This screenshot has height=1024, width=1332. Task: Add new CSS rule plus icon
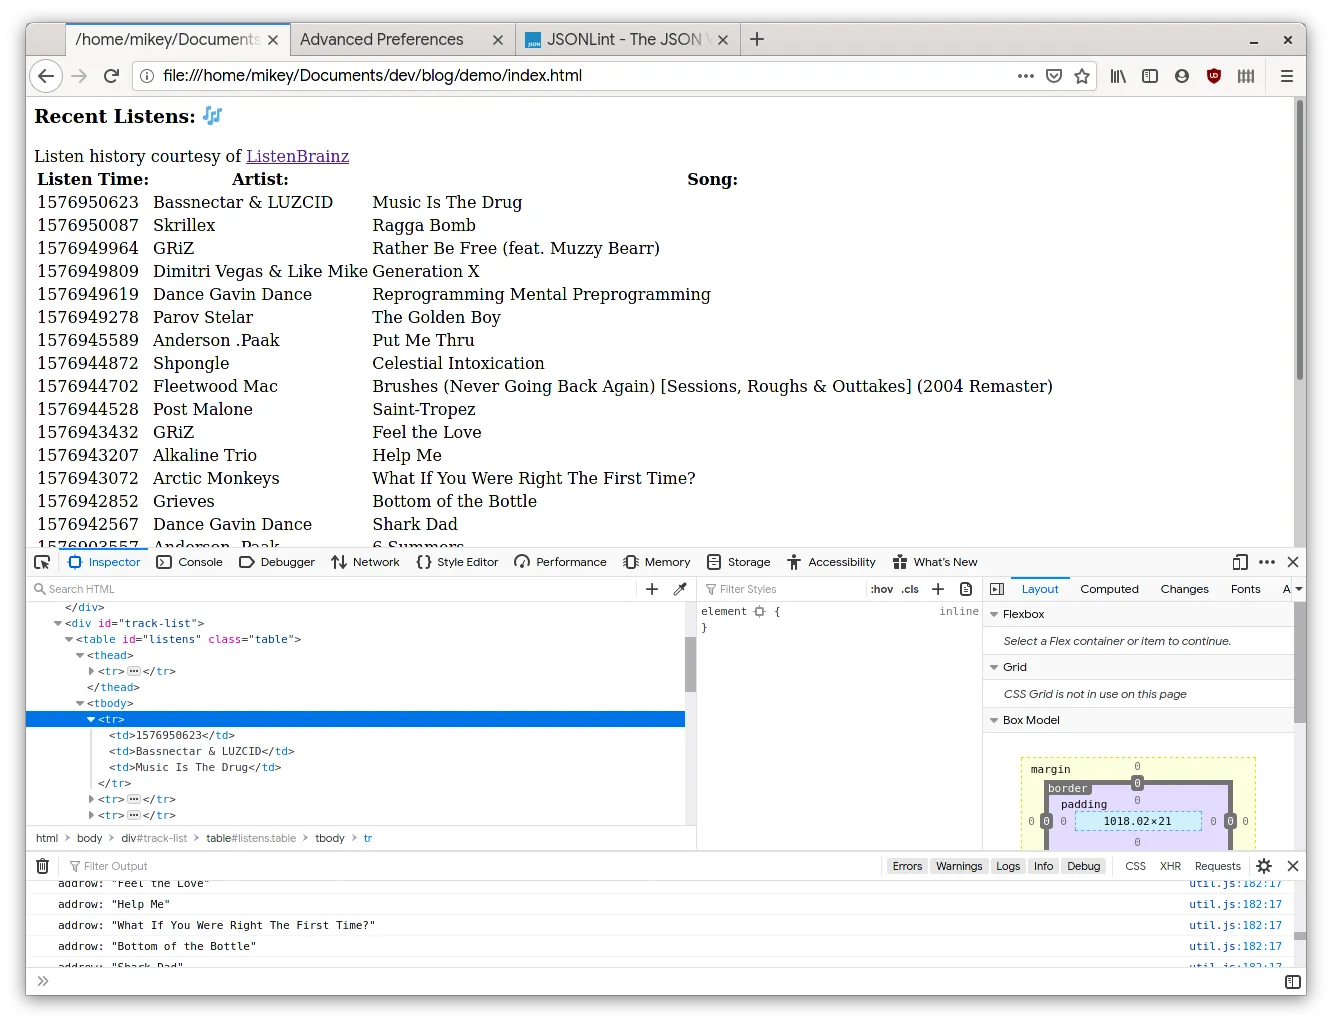[938, 589]
